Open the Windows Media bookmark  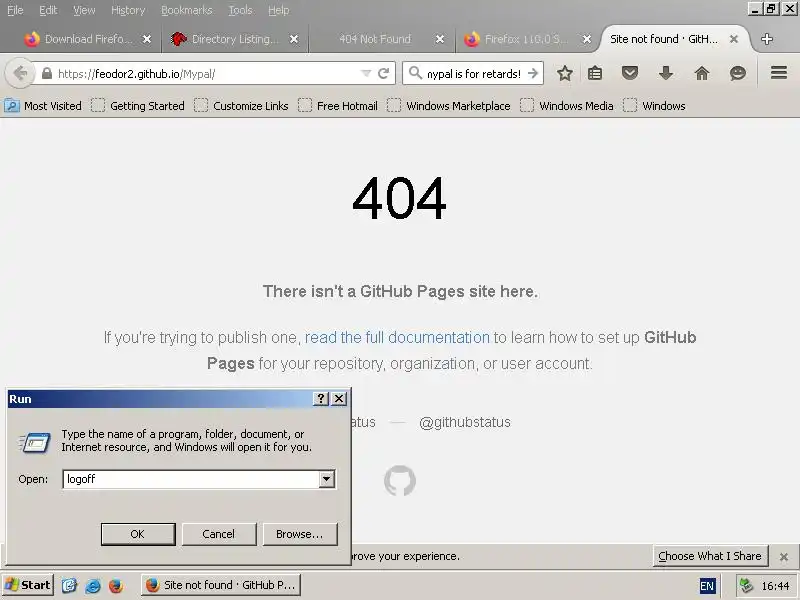click(x=567, y=106)
